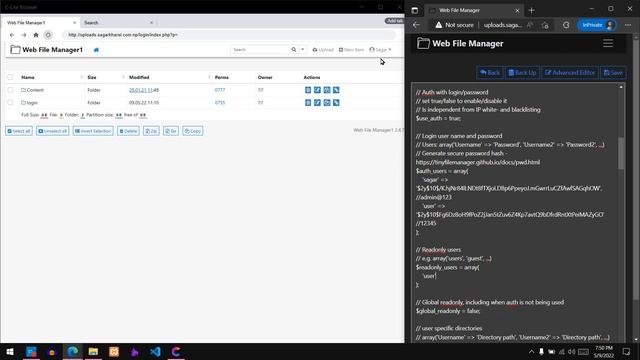This screenshot has width=640, height=360.
Task: Click Rename action icon for Content folder
Action: click(x=317, y=90)
